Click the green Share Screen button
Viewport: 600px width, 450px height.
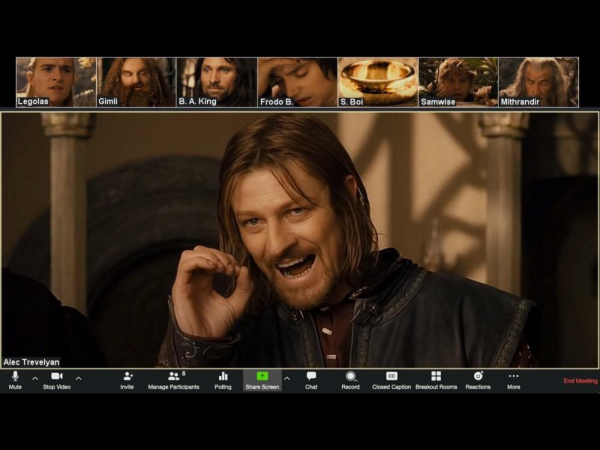coord(263,379)
